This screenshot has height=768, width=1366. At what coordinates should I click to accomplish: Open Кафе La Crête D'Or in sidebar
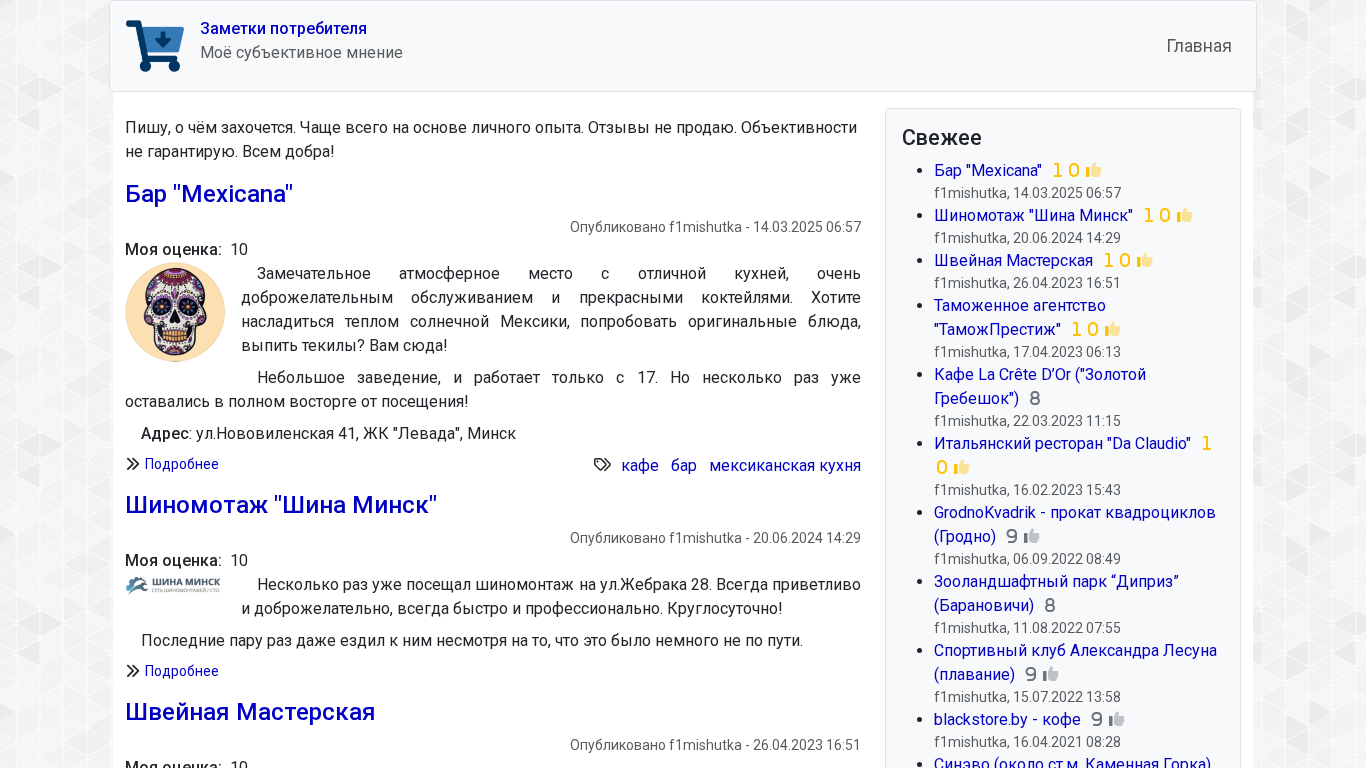(x=1039, y=375)
